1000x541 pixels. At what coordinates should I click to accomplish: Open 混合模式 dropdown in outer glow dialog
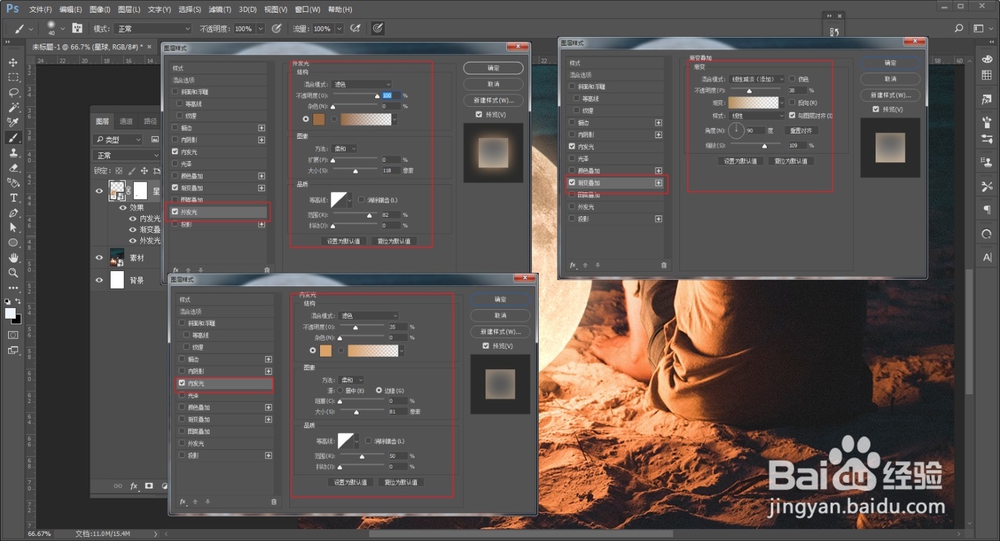click(363, 84)
